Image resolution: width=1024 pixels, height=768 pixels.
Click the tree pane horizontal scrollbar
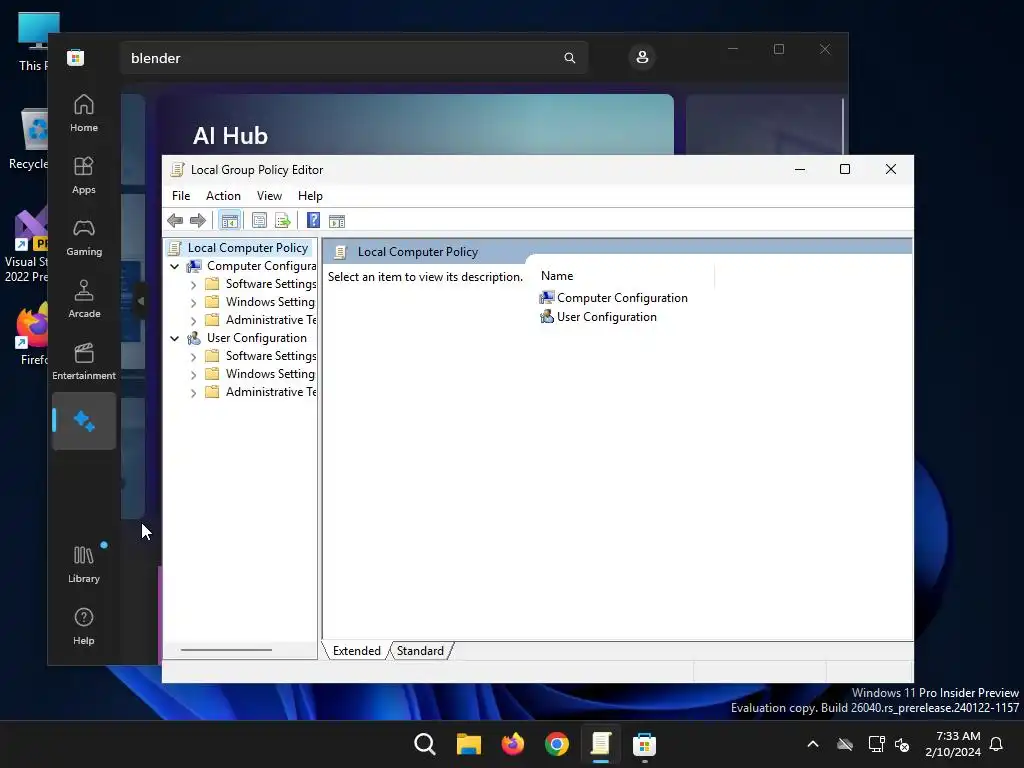tap(226, 650)
